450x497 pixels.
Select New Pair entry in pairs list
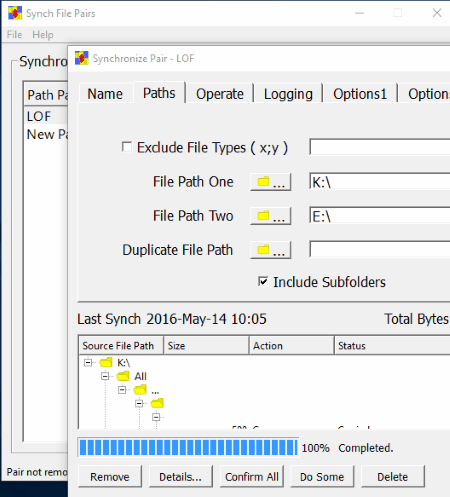47,134
